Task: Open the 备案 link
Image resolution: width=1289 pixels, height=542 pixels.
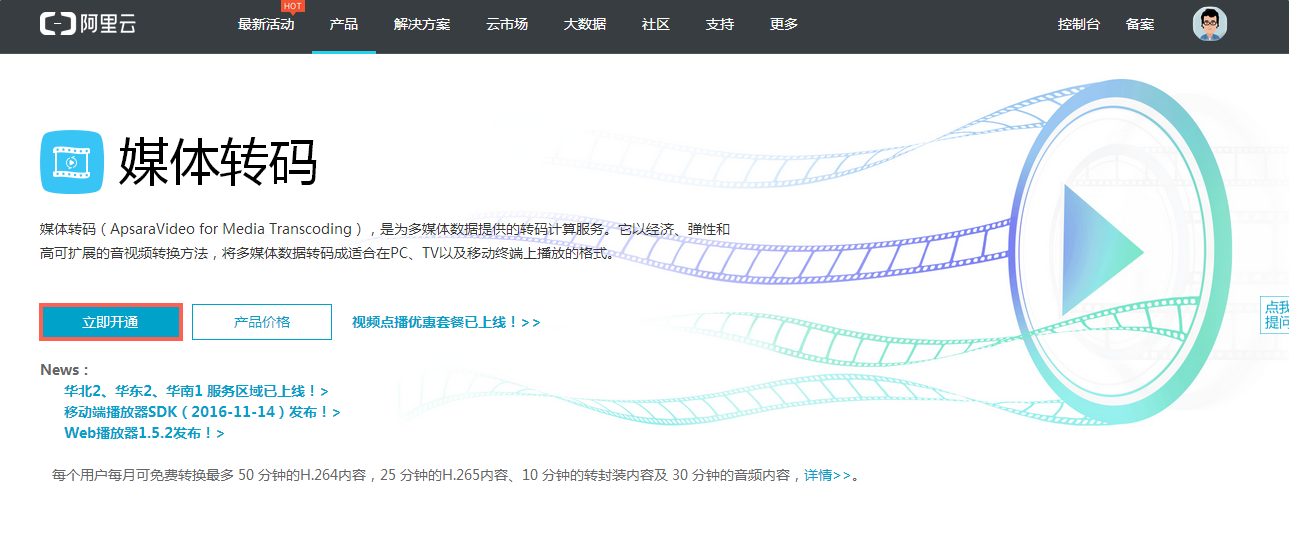Action: (1140, 24)
